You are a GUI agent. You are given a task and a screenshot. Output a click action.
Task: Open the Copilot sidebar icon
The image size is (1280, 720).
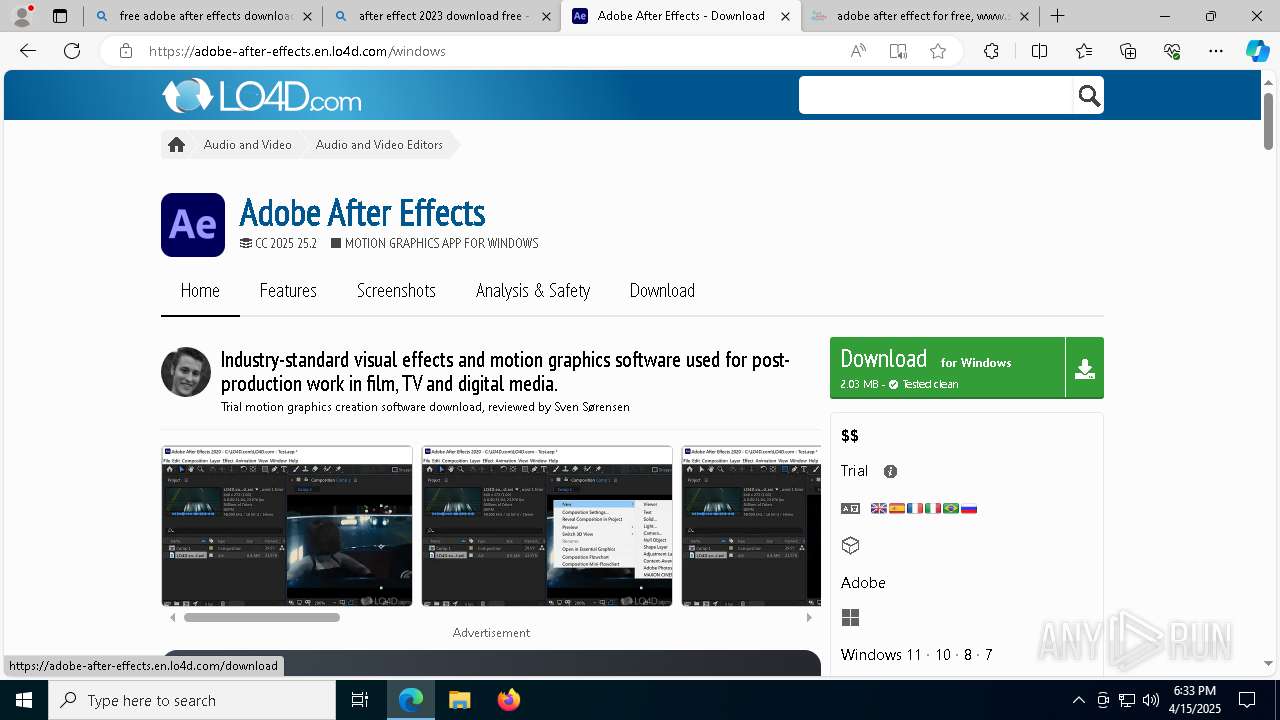(x=1257, y=51)
